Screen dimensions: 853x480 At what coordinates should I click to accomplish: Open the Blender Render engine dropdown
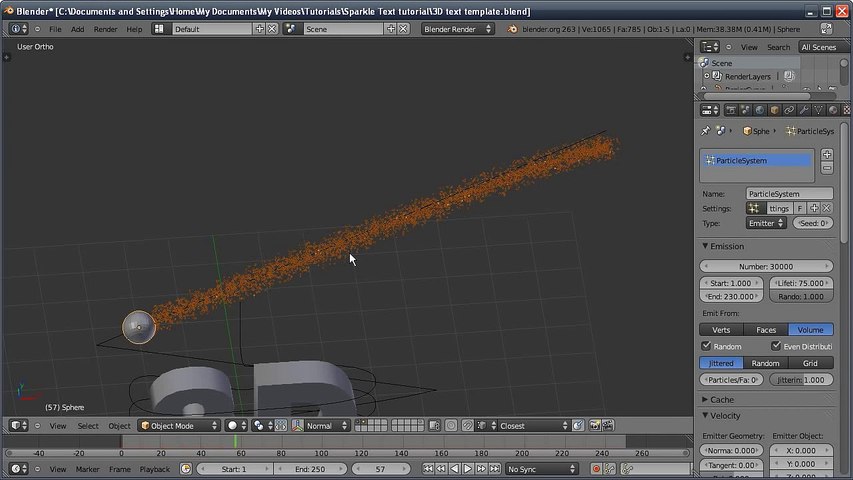pos(458,29)
